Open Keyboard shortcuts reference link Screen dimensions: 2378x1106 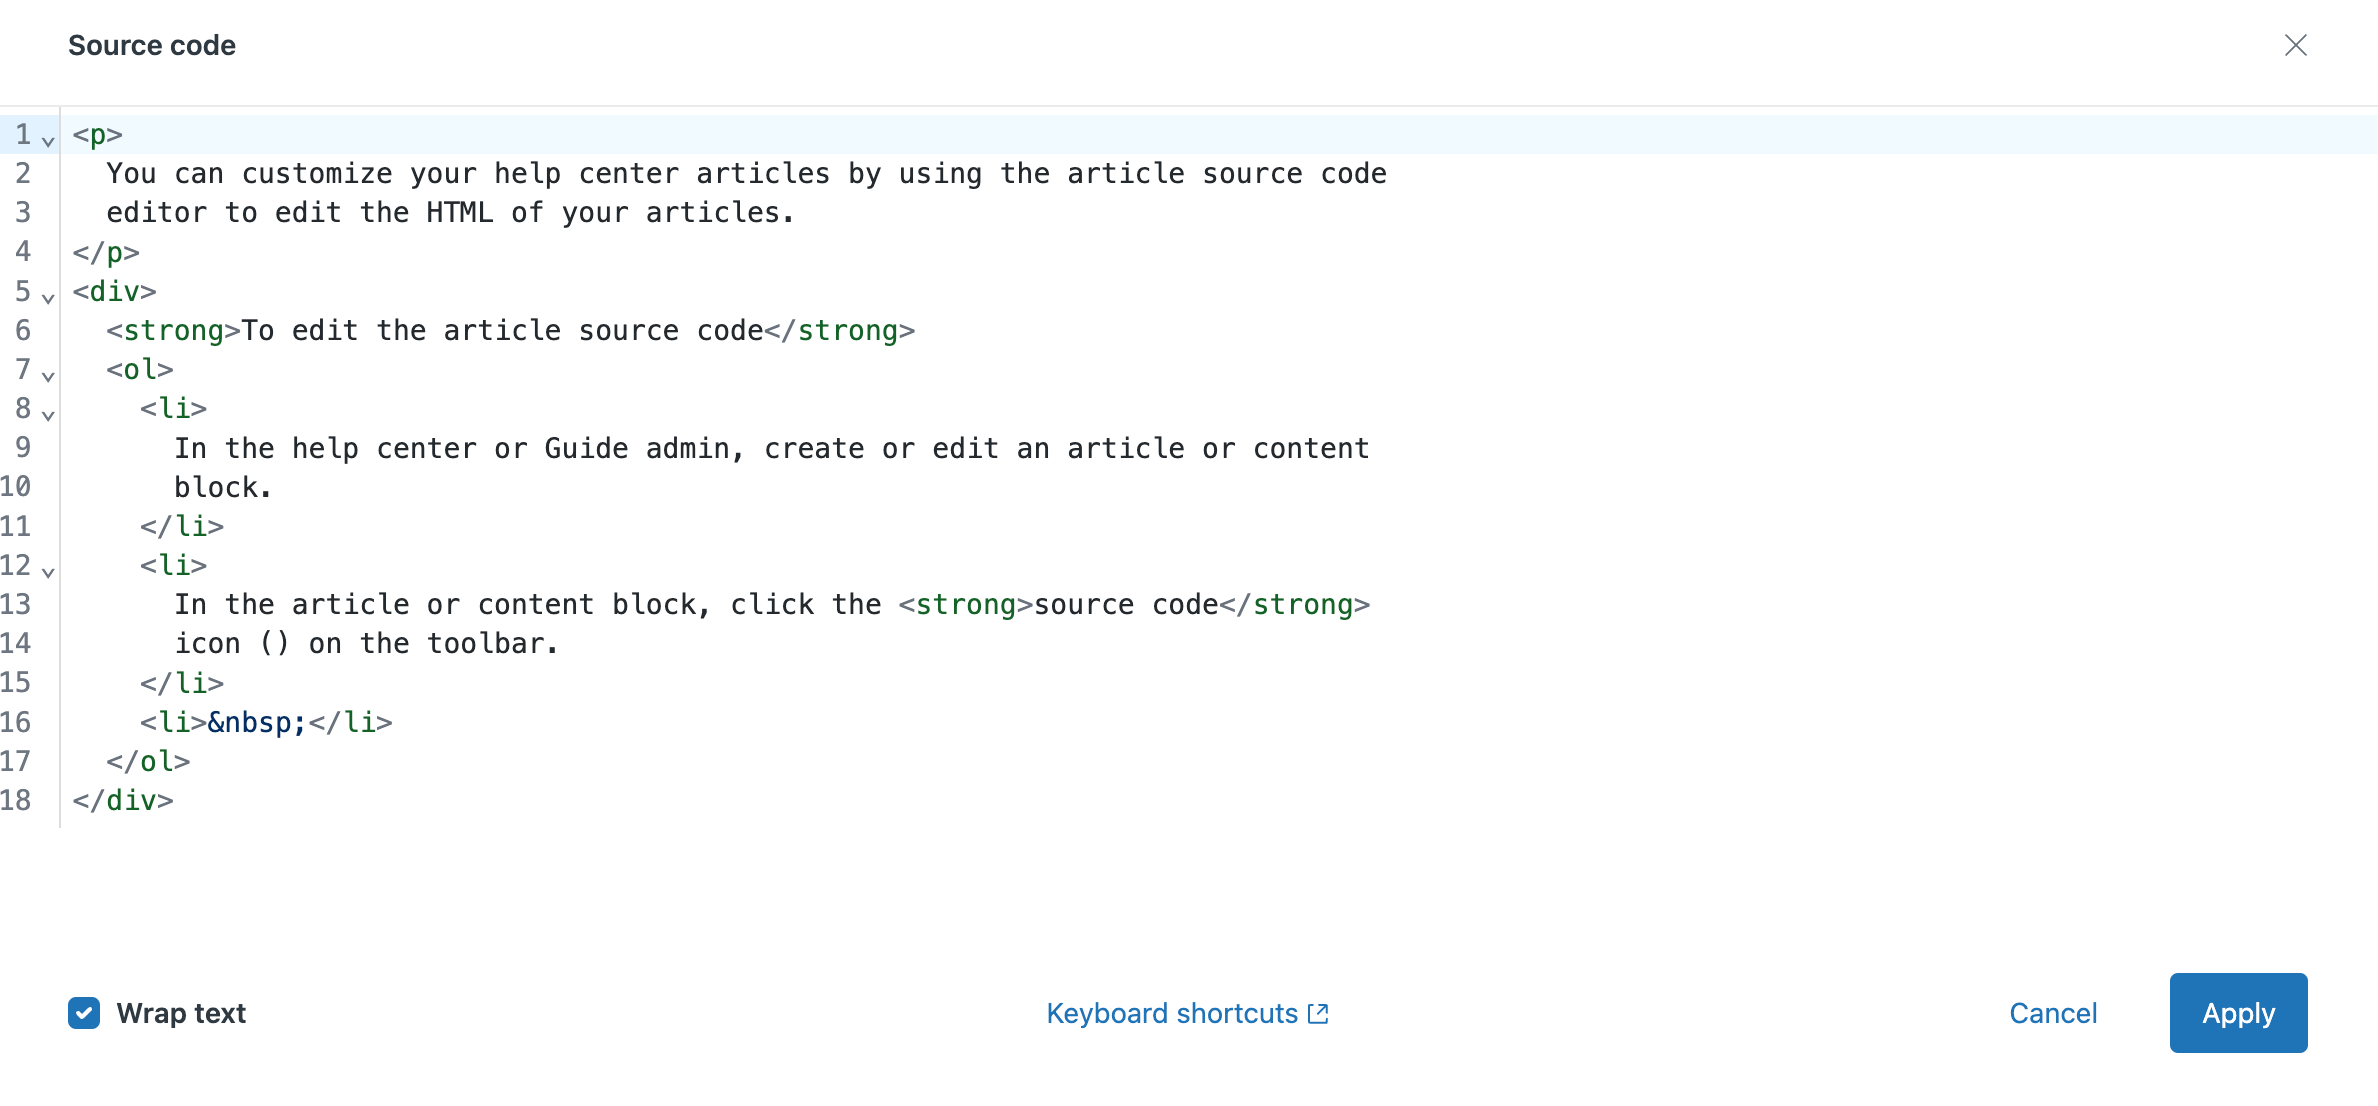1187,1013
